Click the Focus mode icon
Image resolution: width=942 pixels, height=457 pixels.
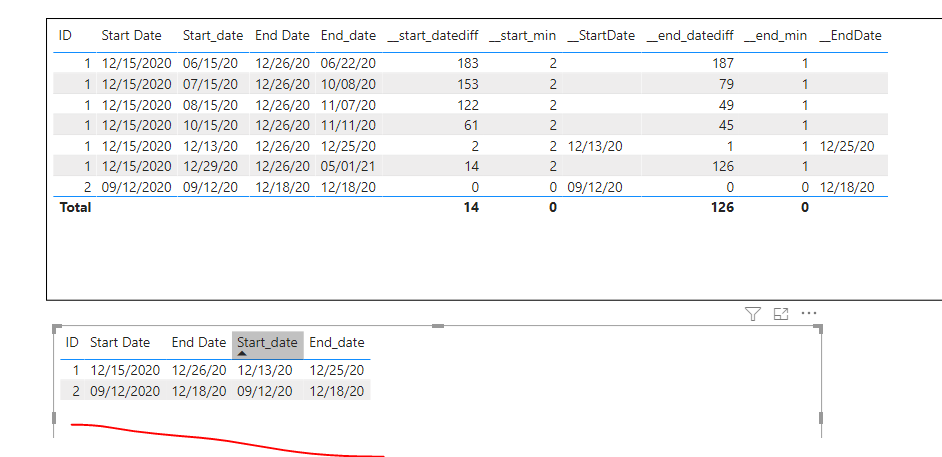pos(780,313)
